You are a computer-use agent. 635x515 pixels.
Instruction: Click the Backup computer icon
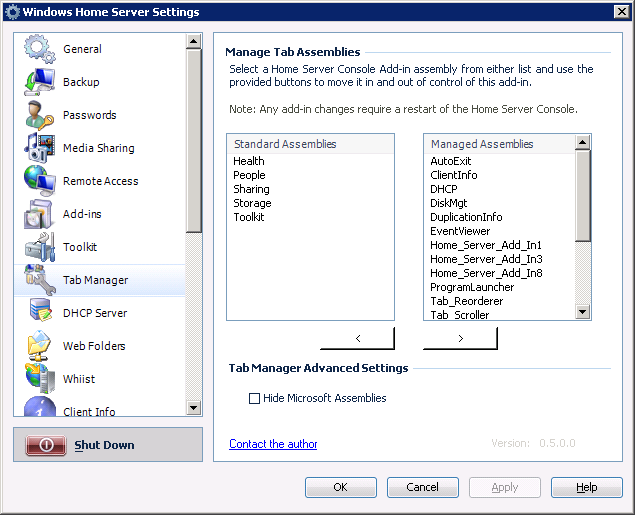(39, 82)
